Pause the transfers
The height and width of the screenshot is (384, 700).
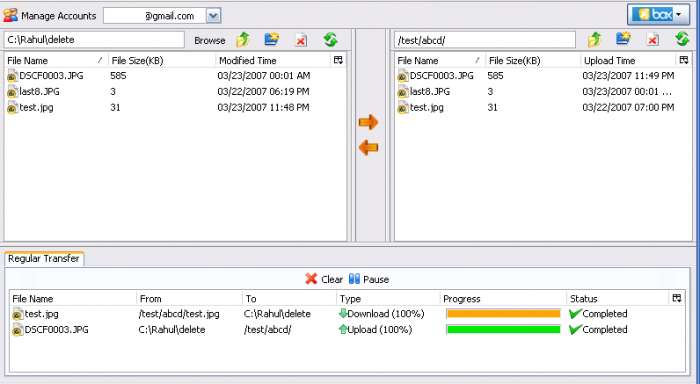369,279
